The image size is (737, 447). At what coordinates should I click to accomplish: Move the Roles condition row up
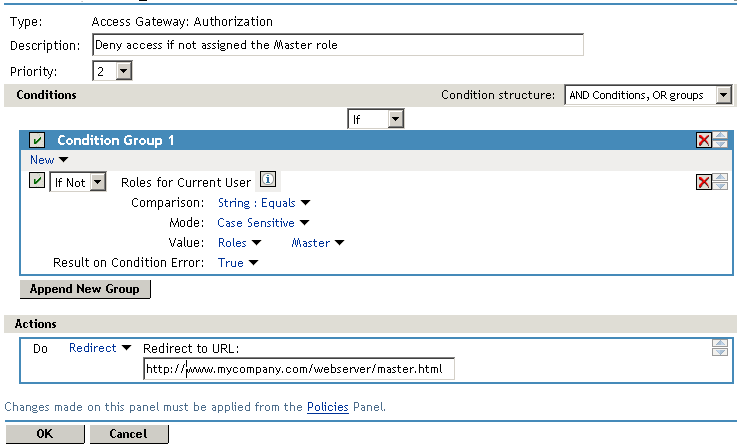point(719,177)
